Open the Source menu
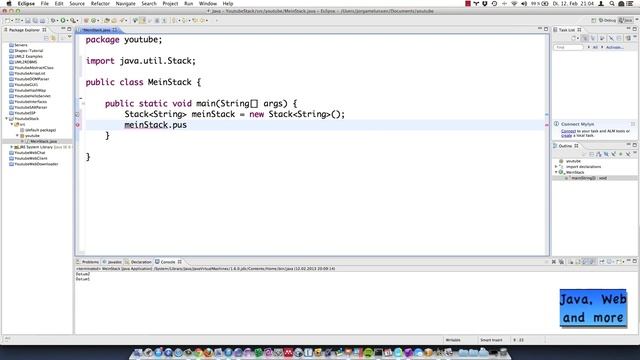Screen dimensions: 640x360 [77, 3]
